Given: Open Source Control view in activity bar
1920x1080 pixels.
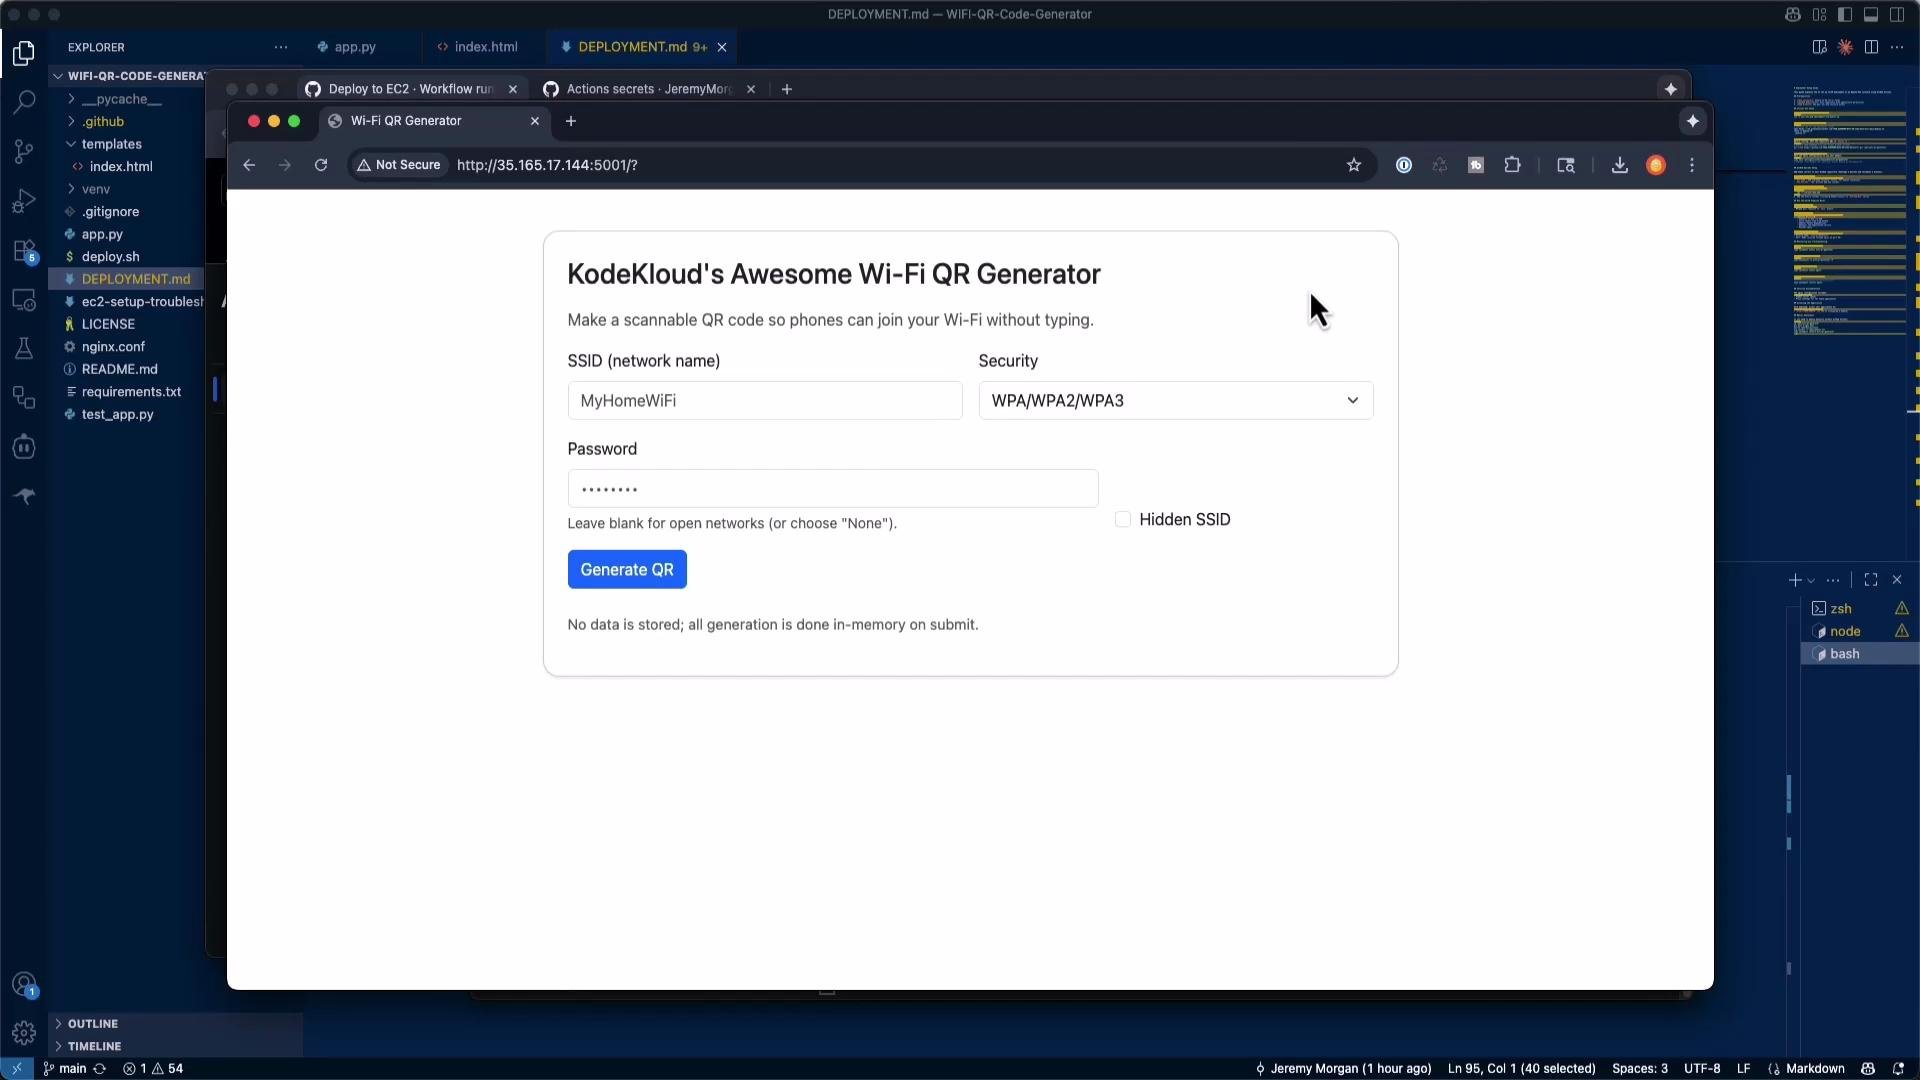Looking at the screenshot, I should pyautogui.click(x=24, y=151).
